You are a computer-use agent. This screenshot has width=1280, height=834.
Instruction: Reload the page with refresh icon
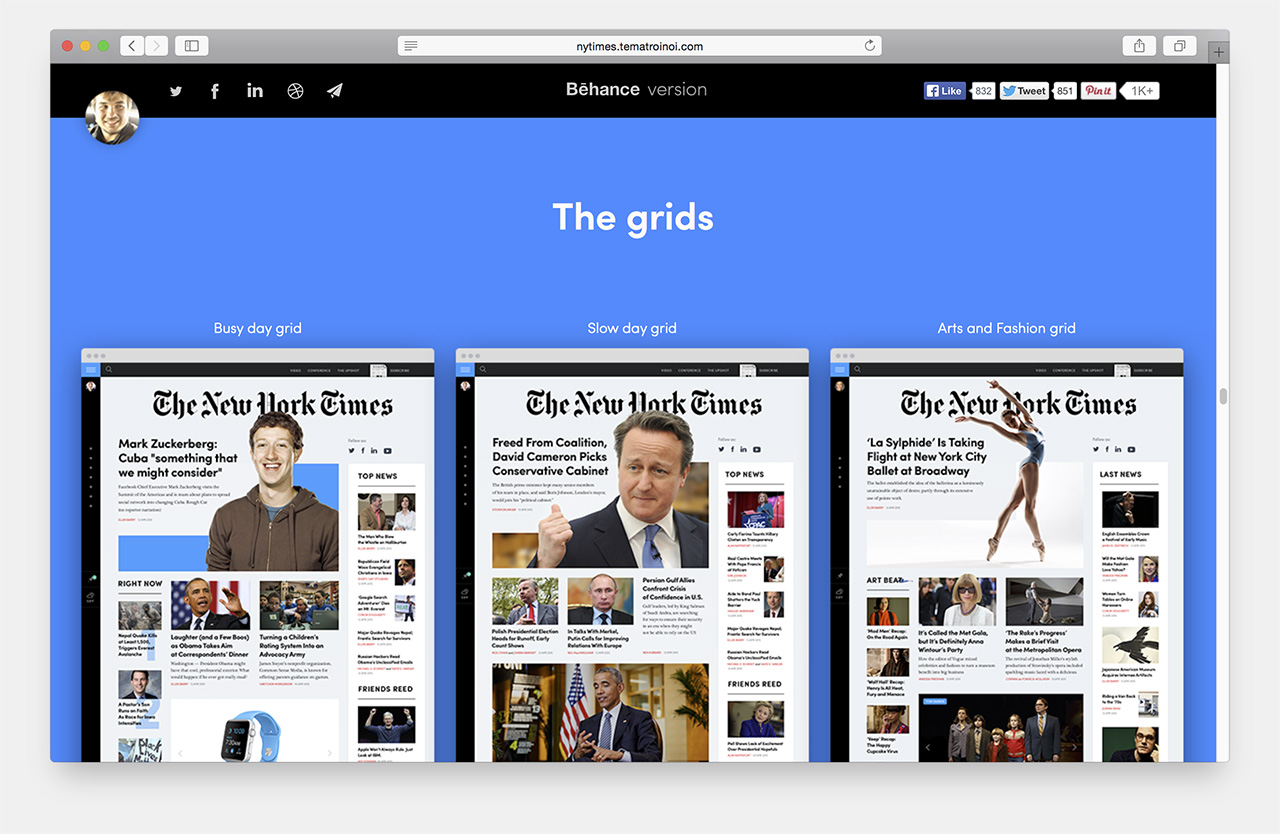click(870, 46)
